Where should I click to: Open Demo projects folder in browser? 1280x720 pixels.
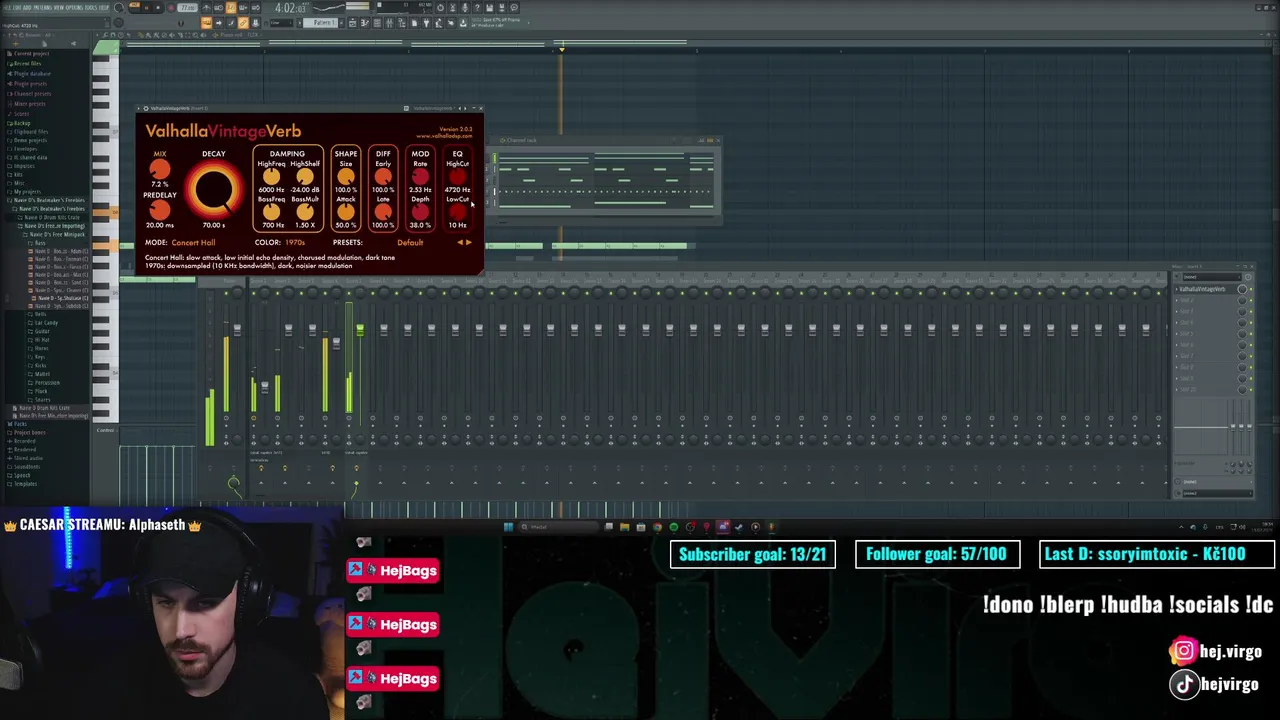[x=30, y=140]
